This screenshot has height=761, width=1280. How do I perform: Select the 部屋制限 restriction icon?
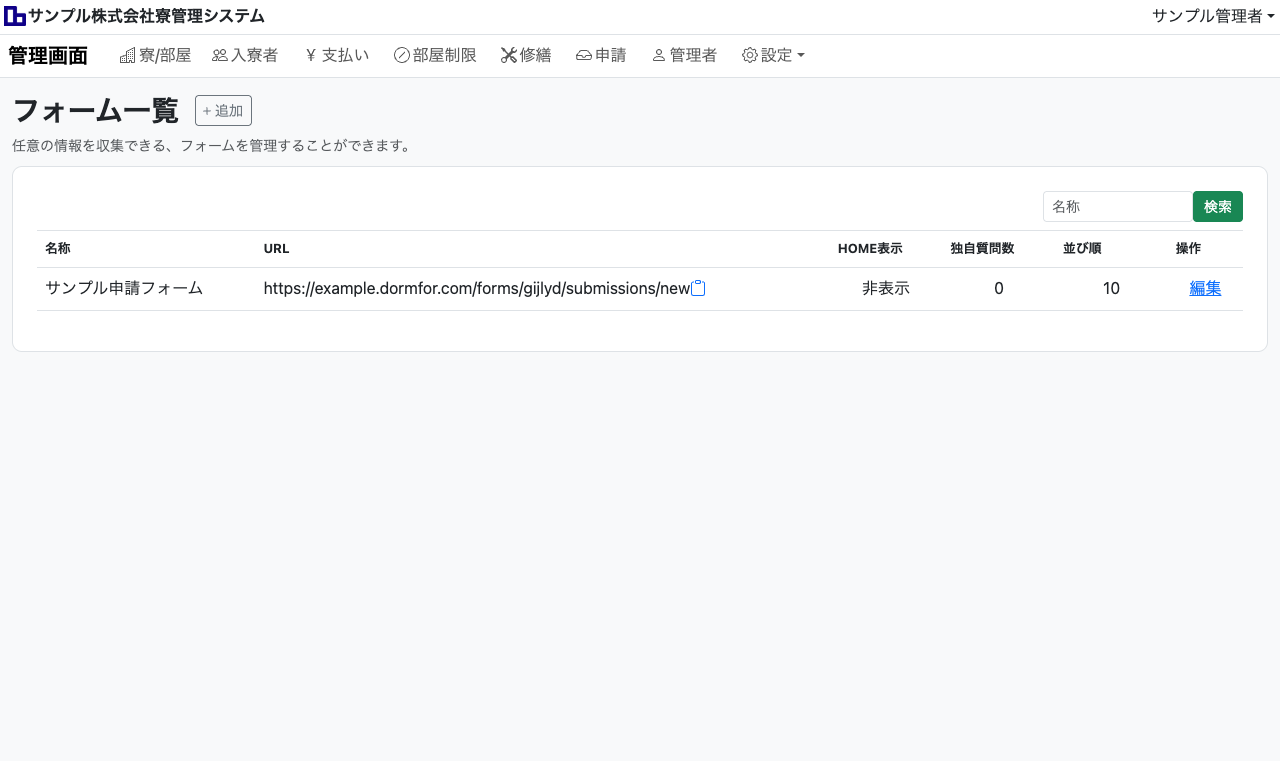pos(402,56)
